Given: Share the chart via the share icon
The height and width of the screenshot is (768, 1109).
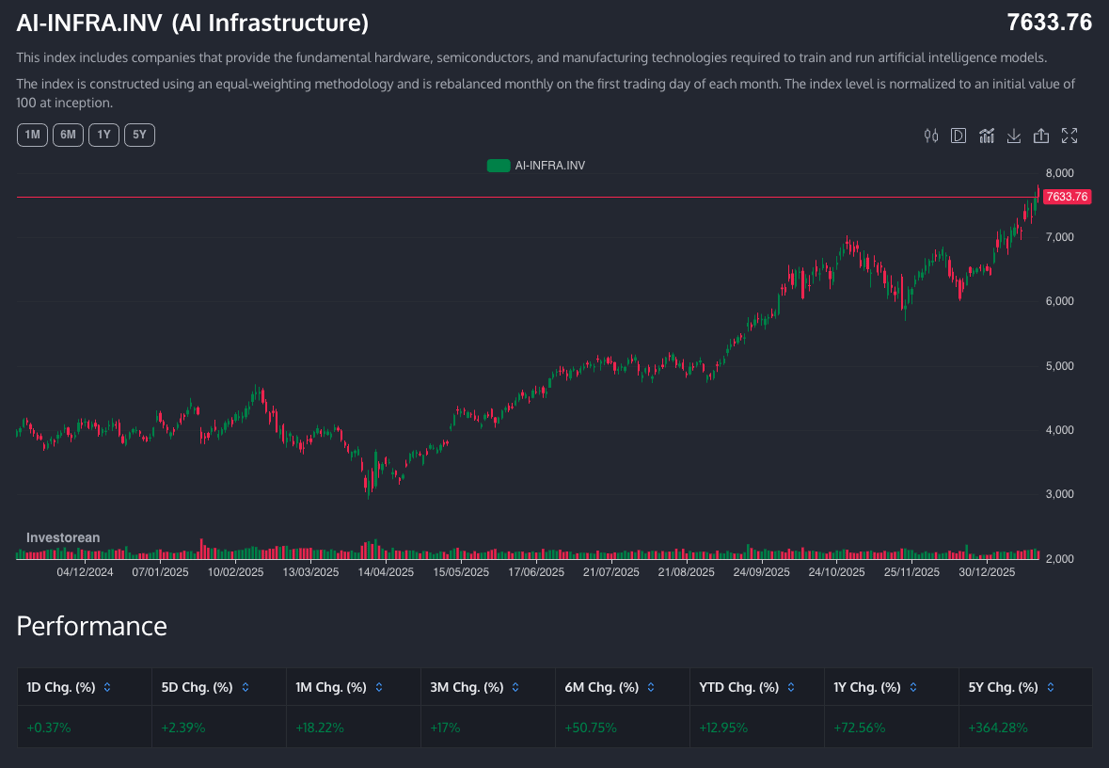Looking at the screenshot, I should point(1041,136).
